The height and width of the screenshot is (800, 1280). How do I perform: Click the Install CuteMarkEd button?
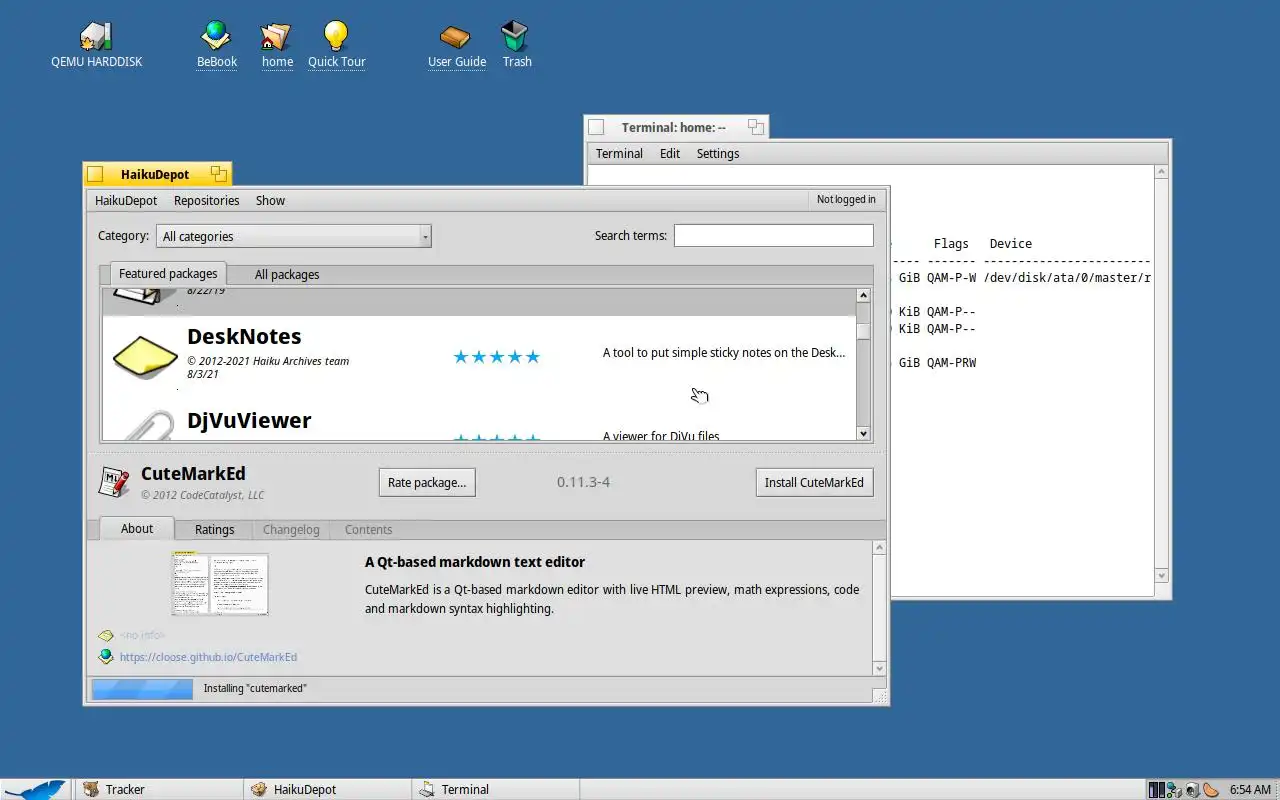coord(814,482)
